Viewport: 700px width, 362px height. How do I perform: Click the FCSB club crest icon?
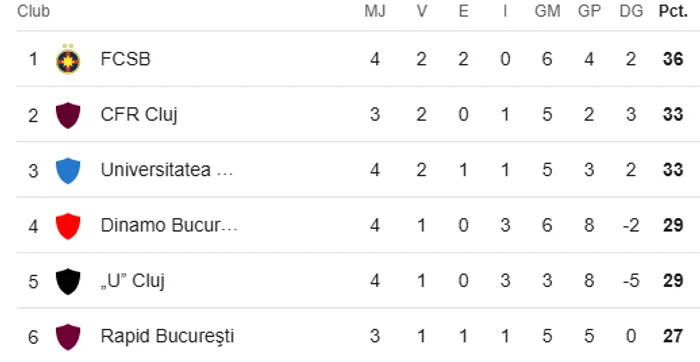[68, 59]
